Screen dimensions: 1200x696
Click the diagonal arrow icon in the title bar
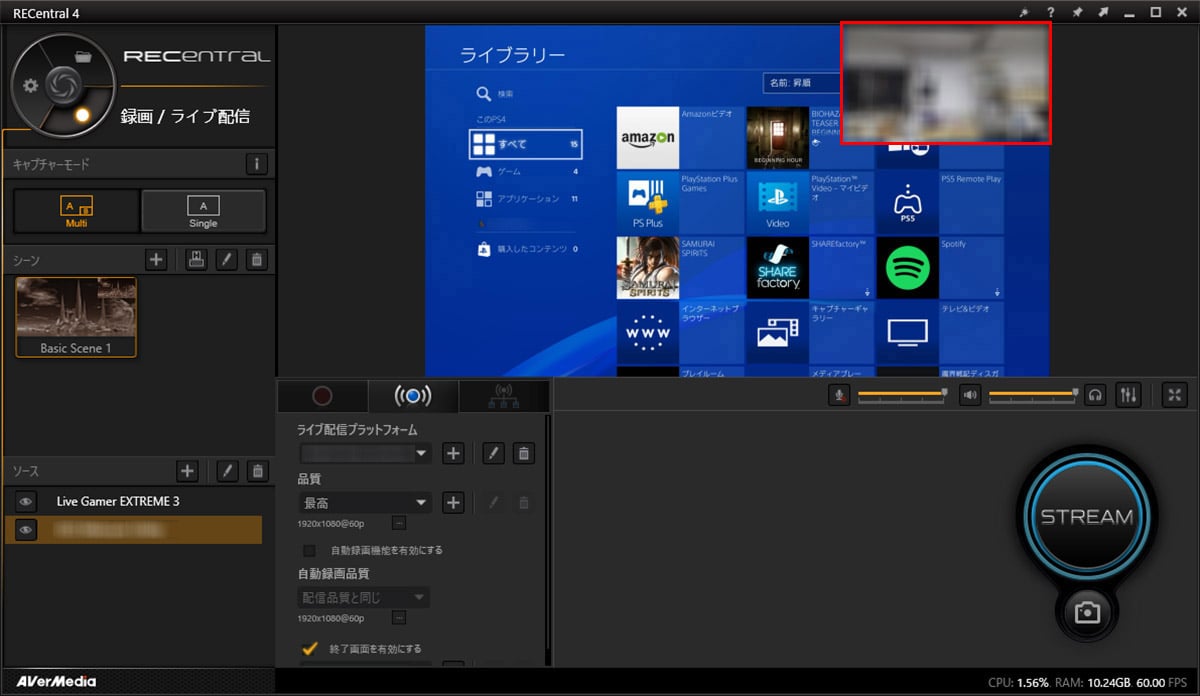[x=1103, y=12]
